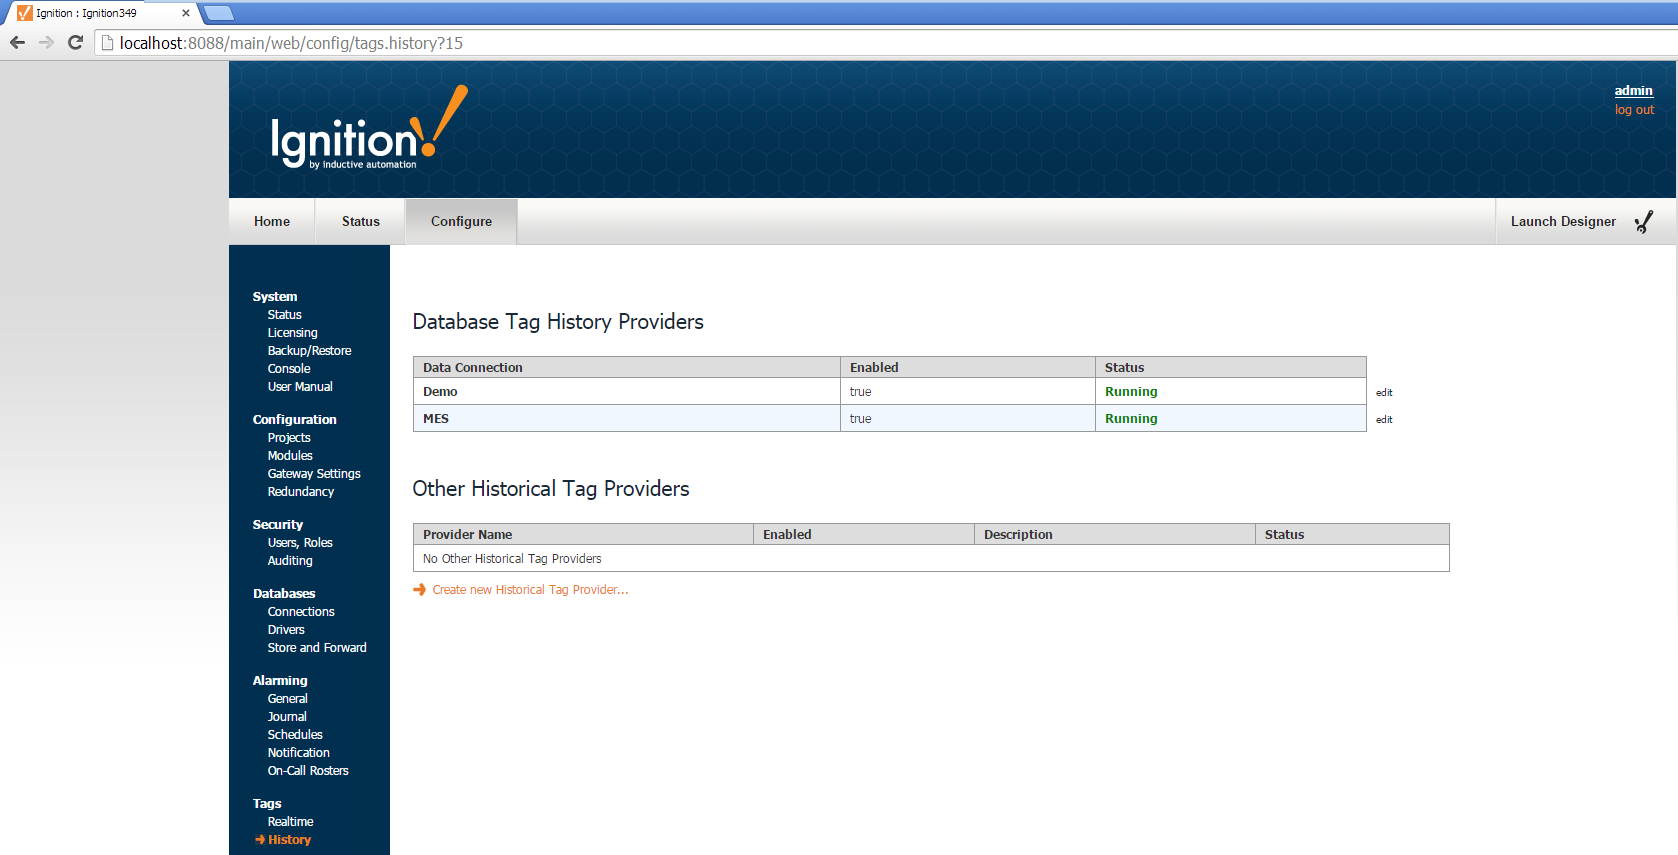Click the browser back arrow

[x=17, y=42]
